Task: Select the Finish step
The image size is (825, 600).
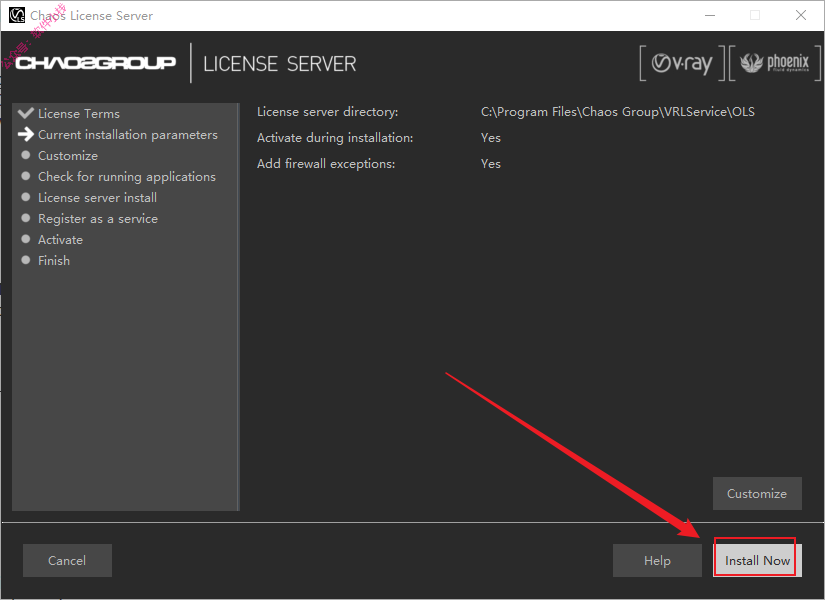Action: [x=54, y=261]
